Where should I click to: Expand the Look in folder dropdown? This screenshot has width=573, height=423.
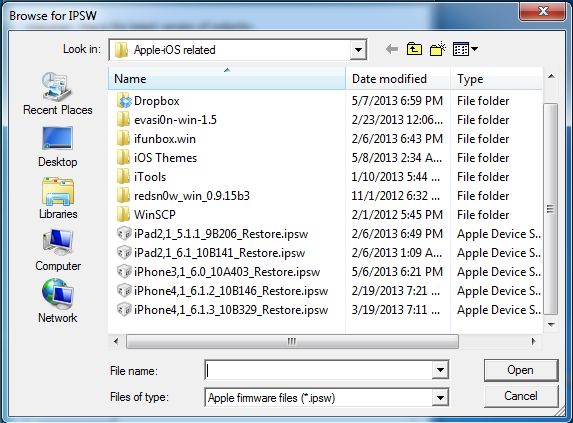click(358, 50)
